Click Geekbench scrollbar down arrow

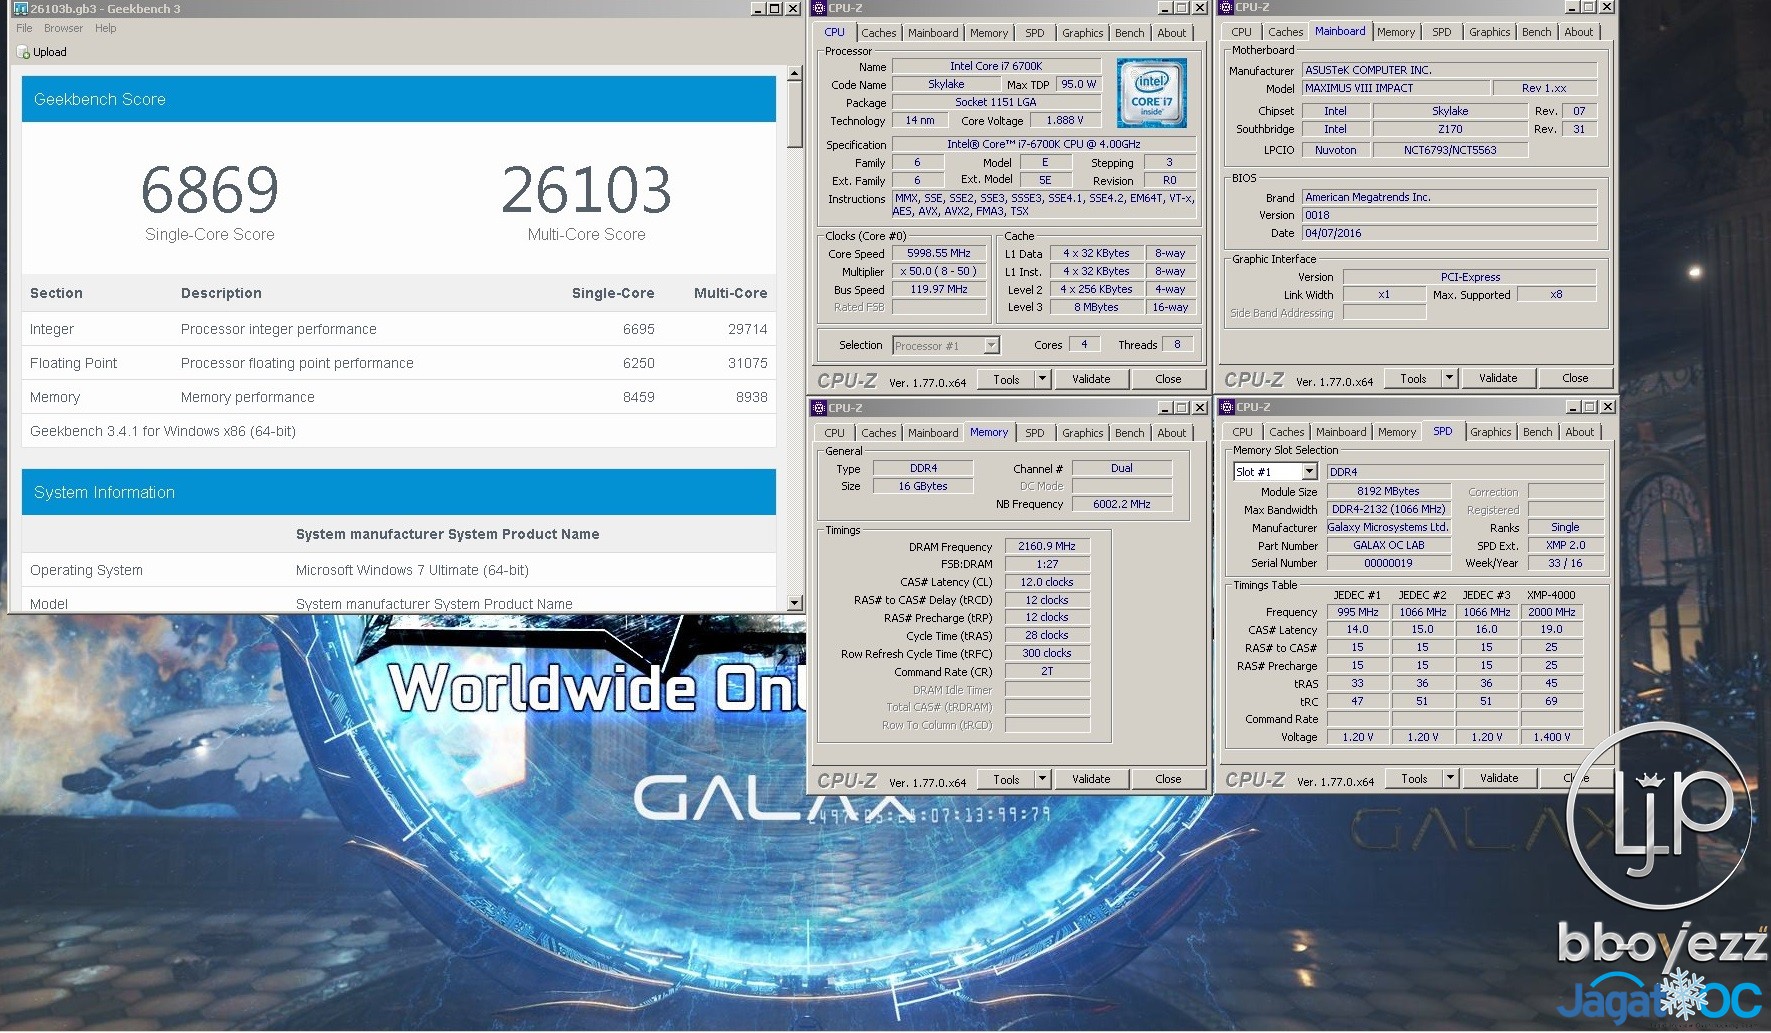click(x=794, y=603)
